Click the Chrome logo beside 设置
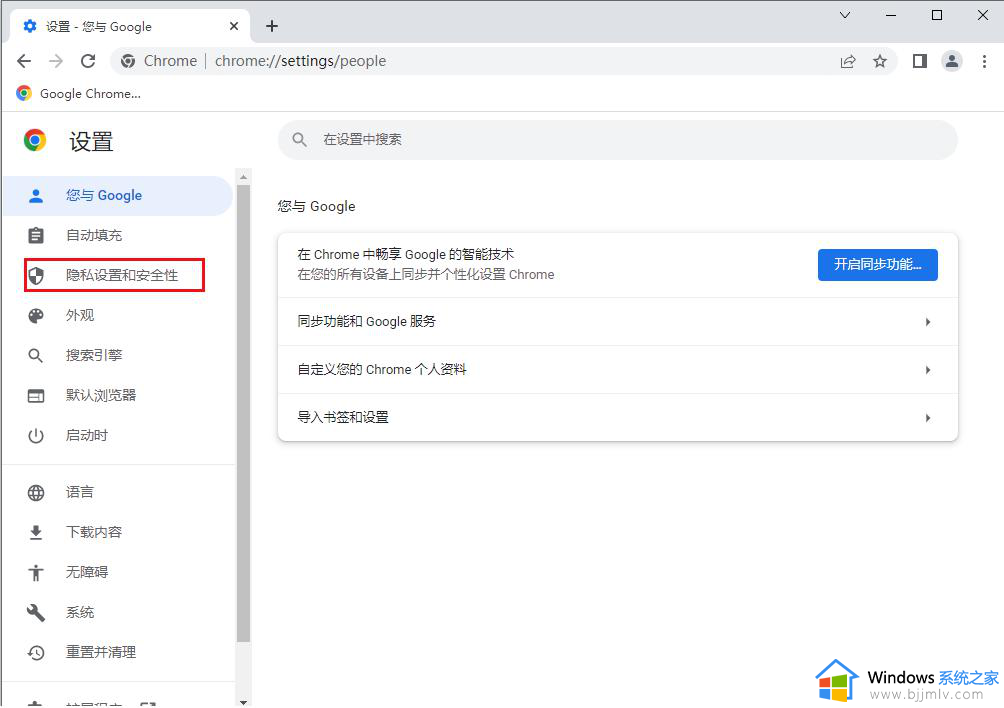This screenshot has width=1004, height=708. coord(35,140)
